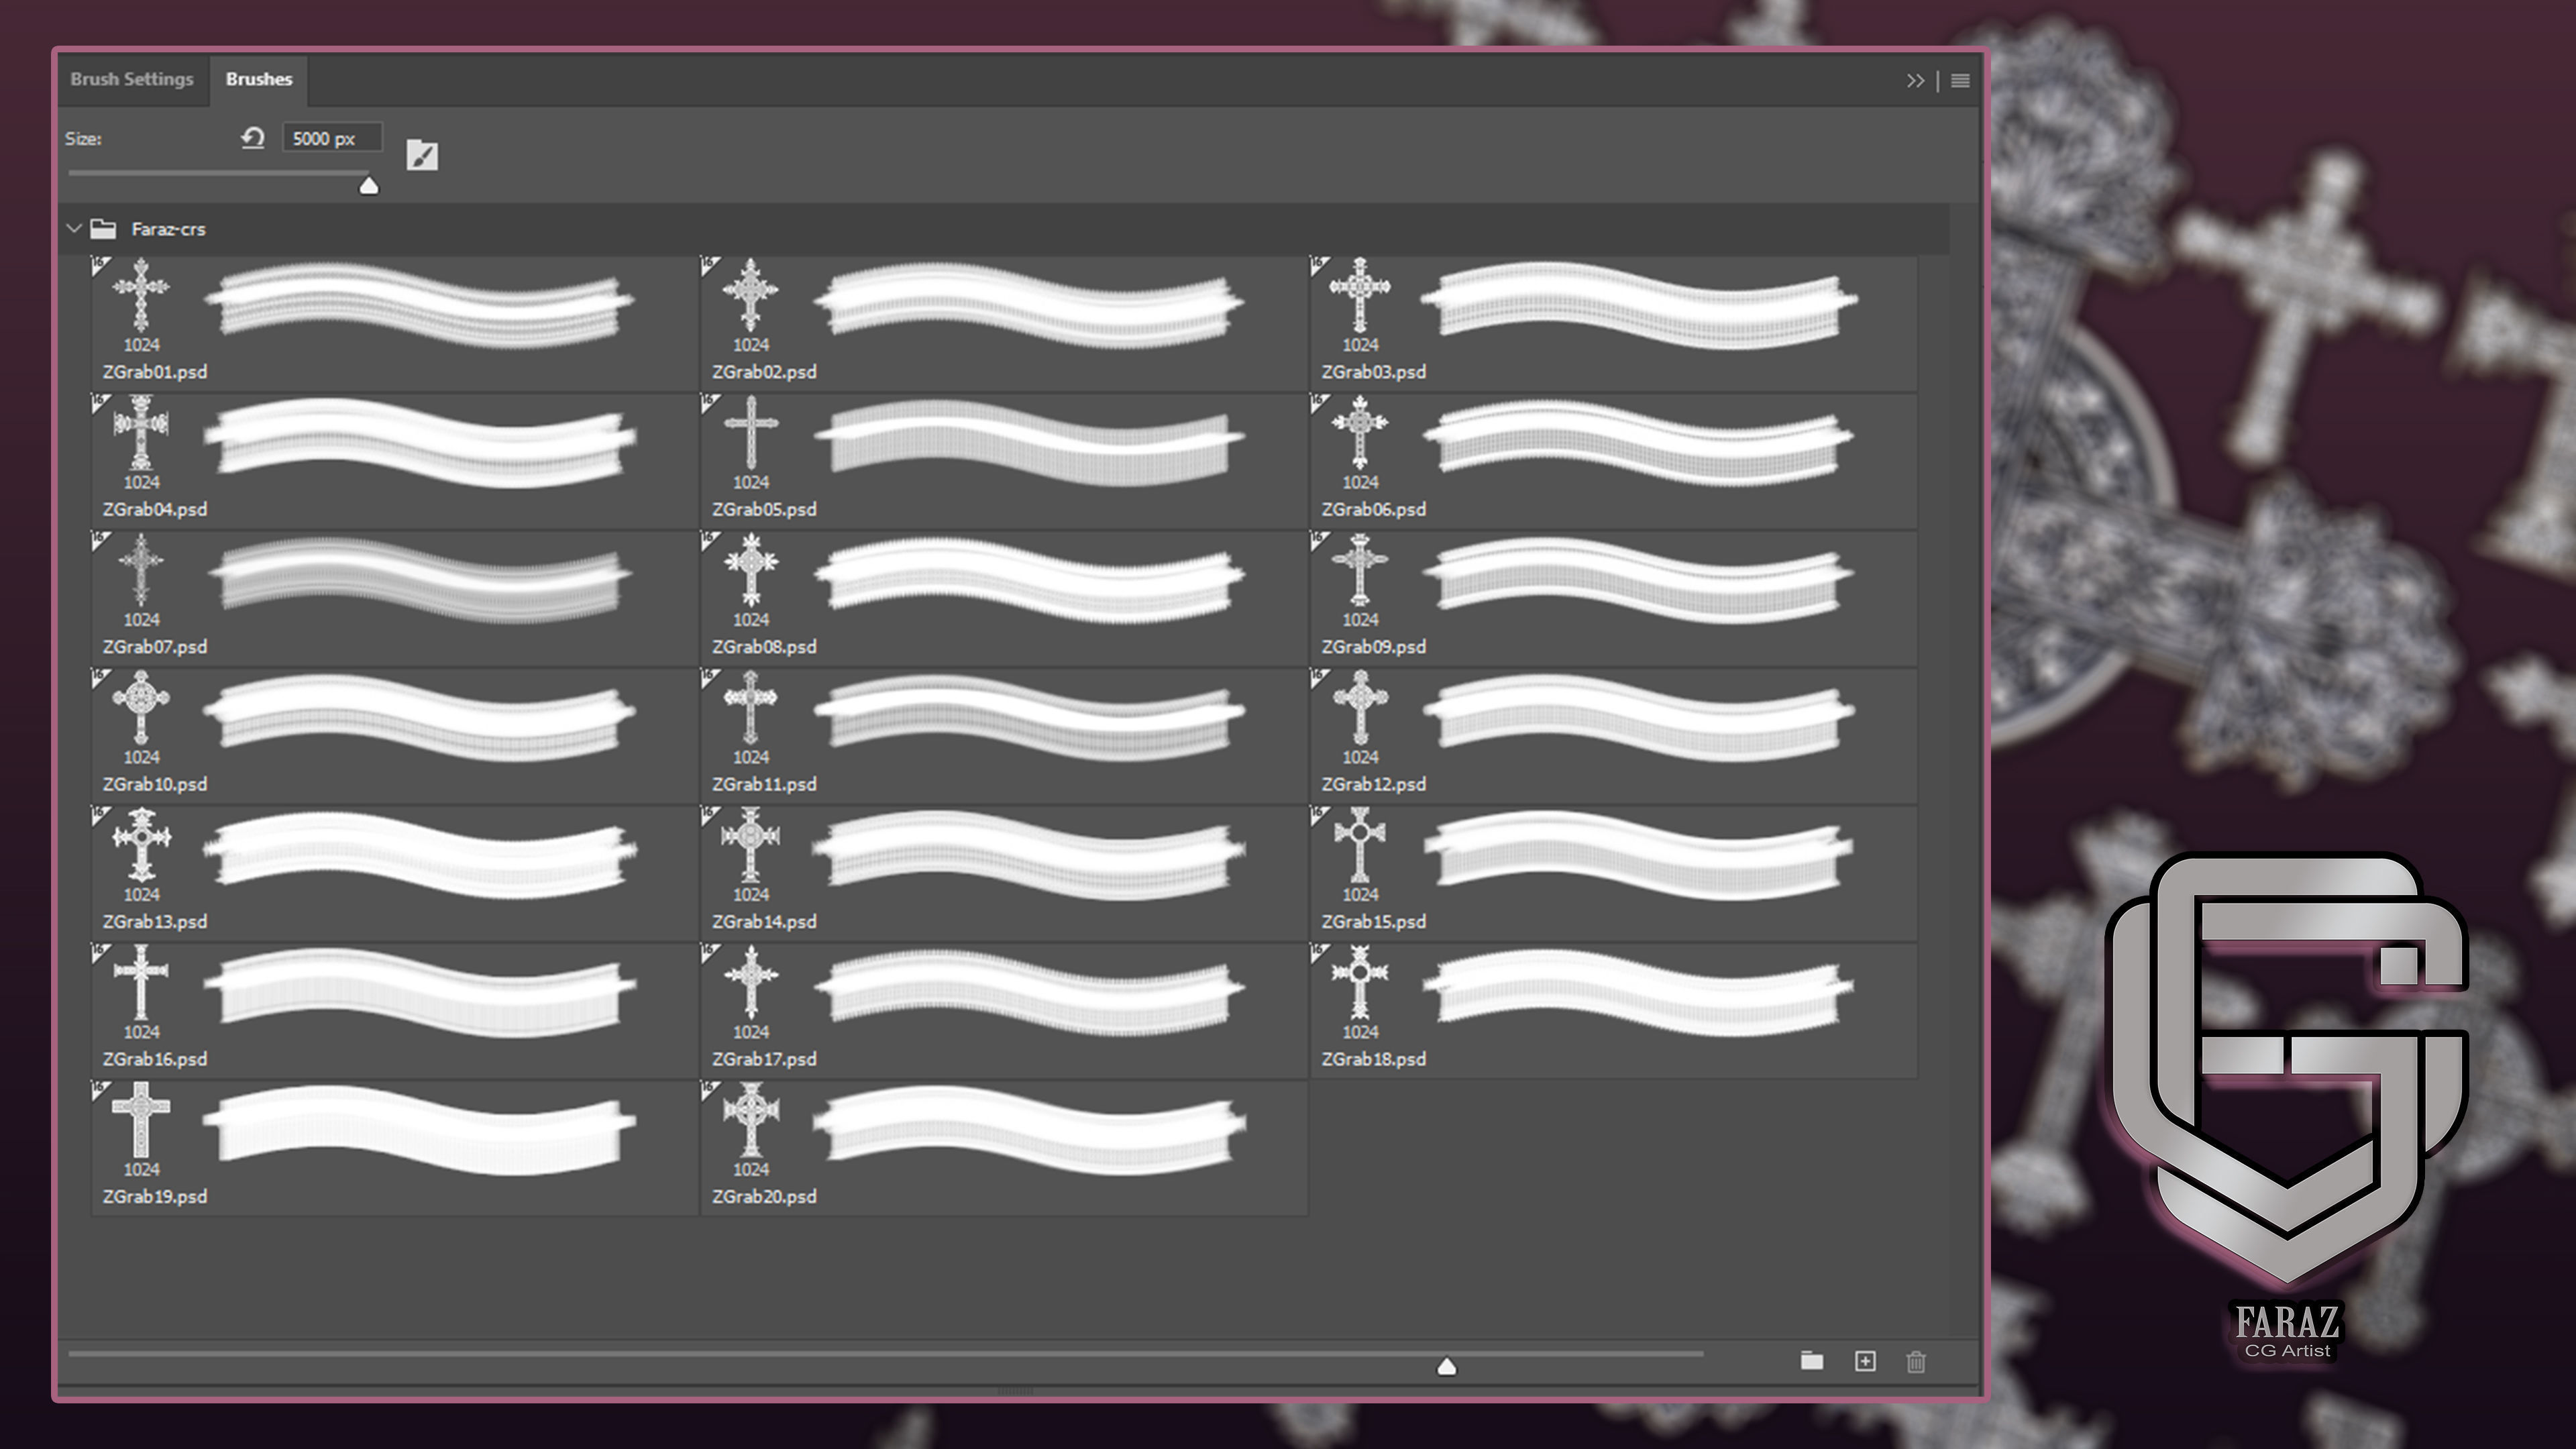Click the brush size slider handle
Viewport: 2576px width, 1449px height.
pyautogui.click(x=369, y=185)
